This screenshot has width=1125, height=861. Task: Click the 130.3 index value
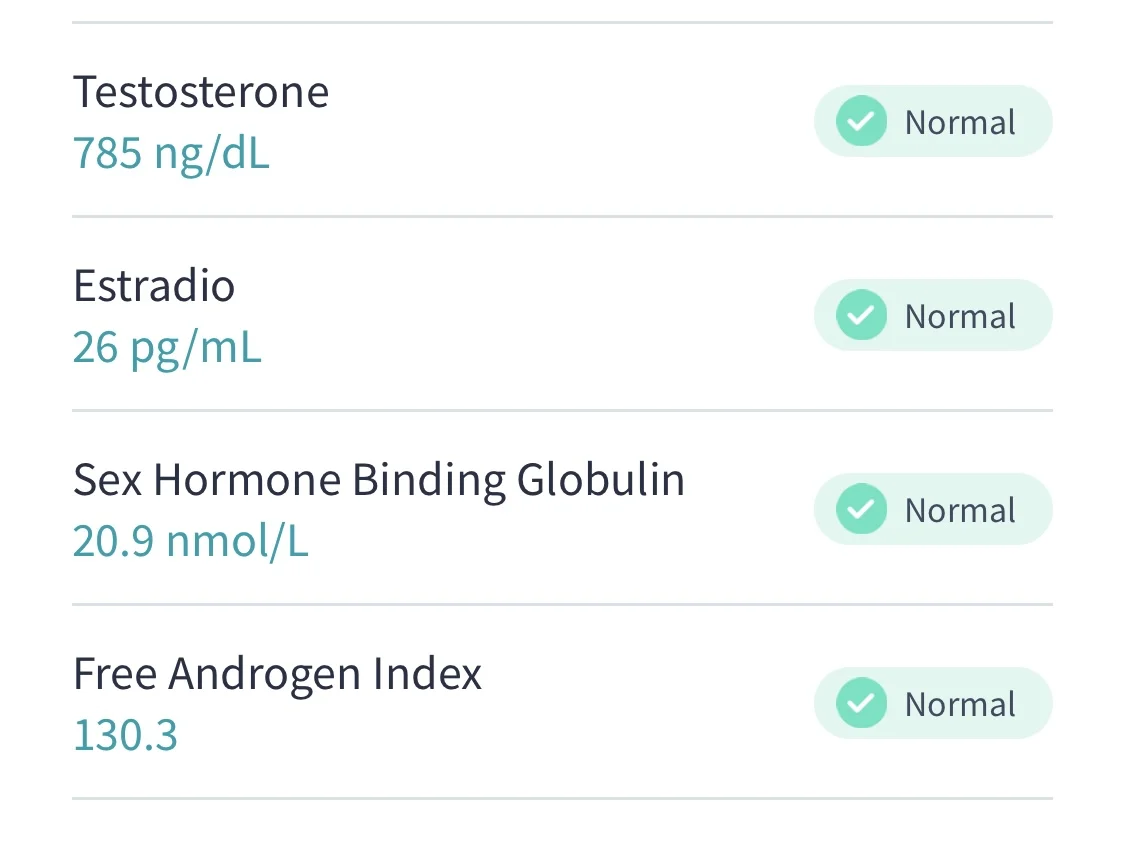click(x=125, y=736)
